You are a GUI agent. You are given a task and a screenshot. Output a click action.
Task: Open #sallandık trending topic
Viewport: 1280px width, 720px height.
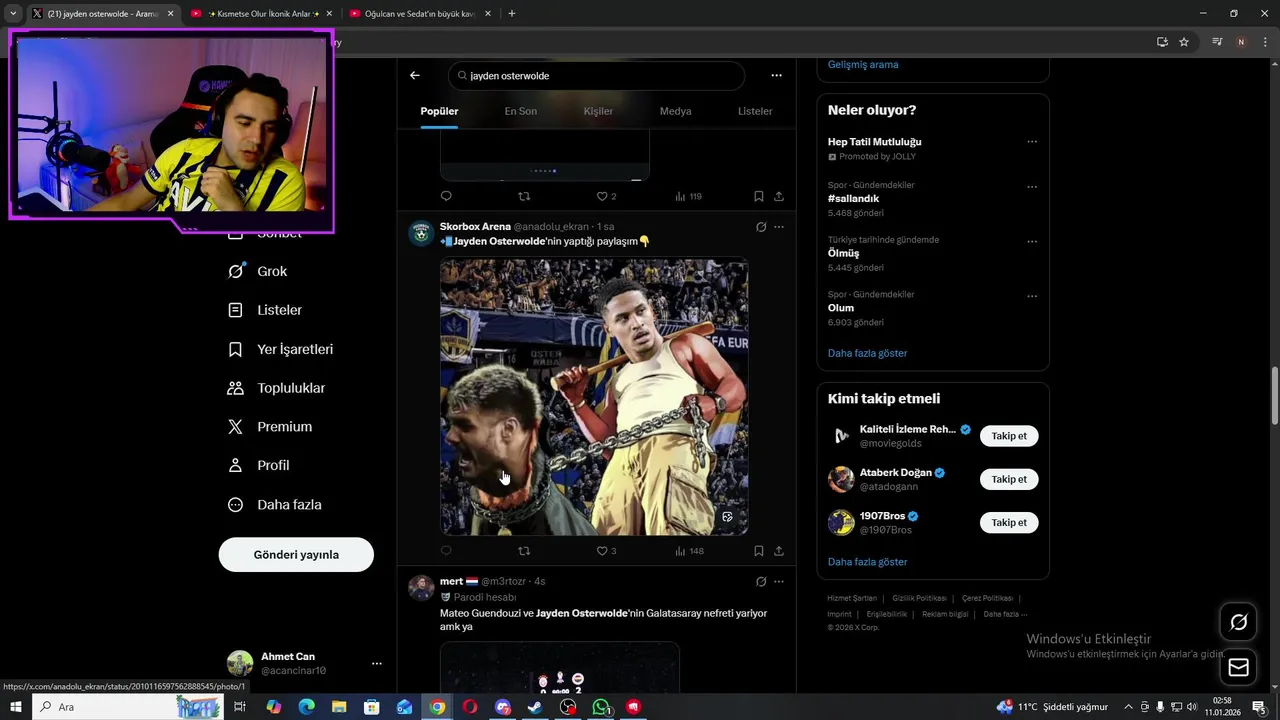(x=853, y=199)
